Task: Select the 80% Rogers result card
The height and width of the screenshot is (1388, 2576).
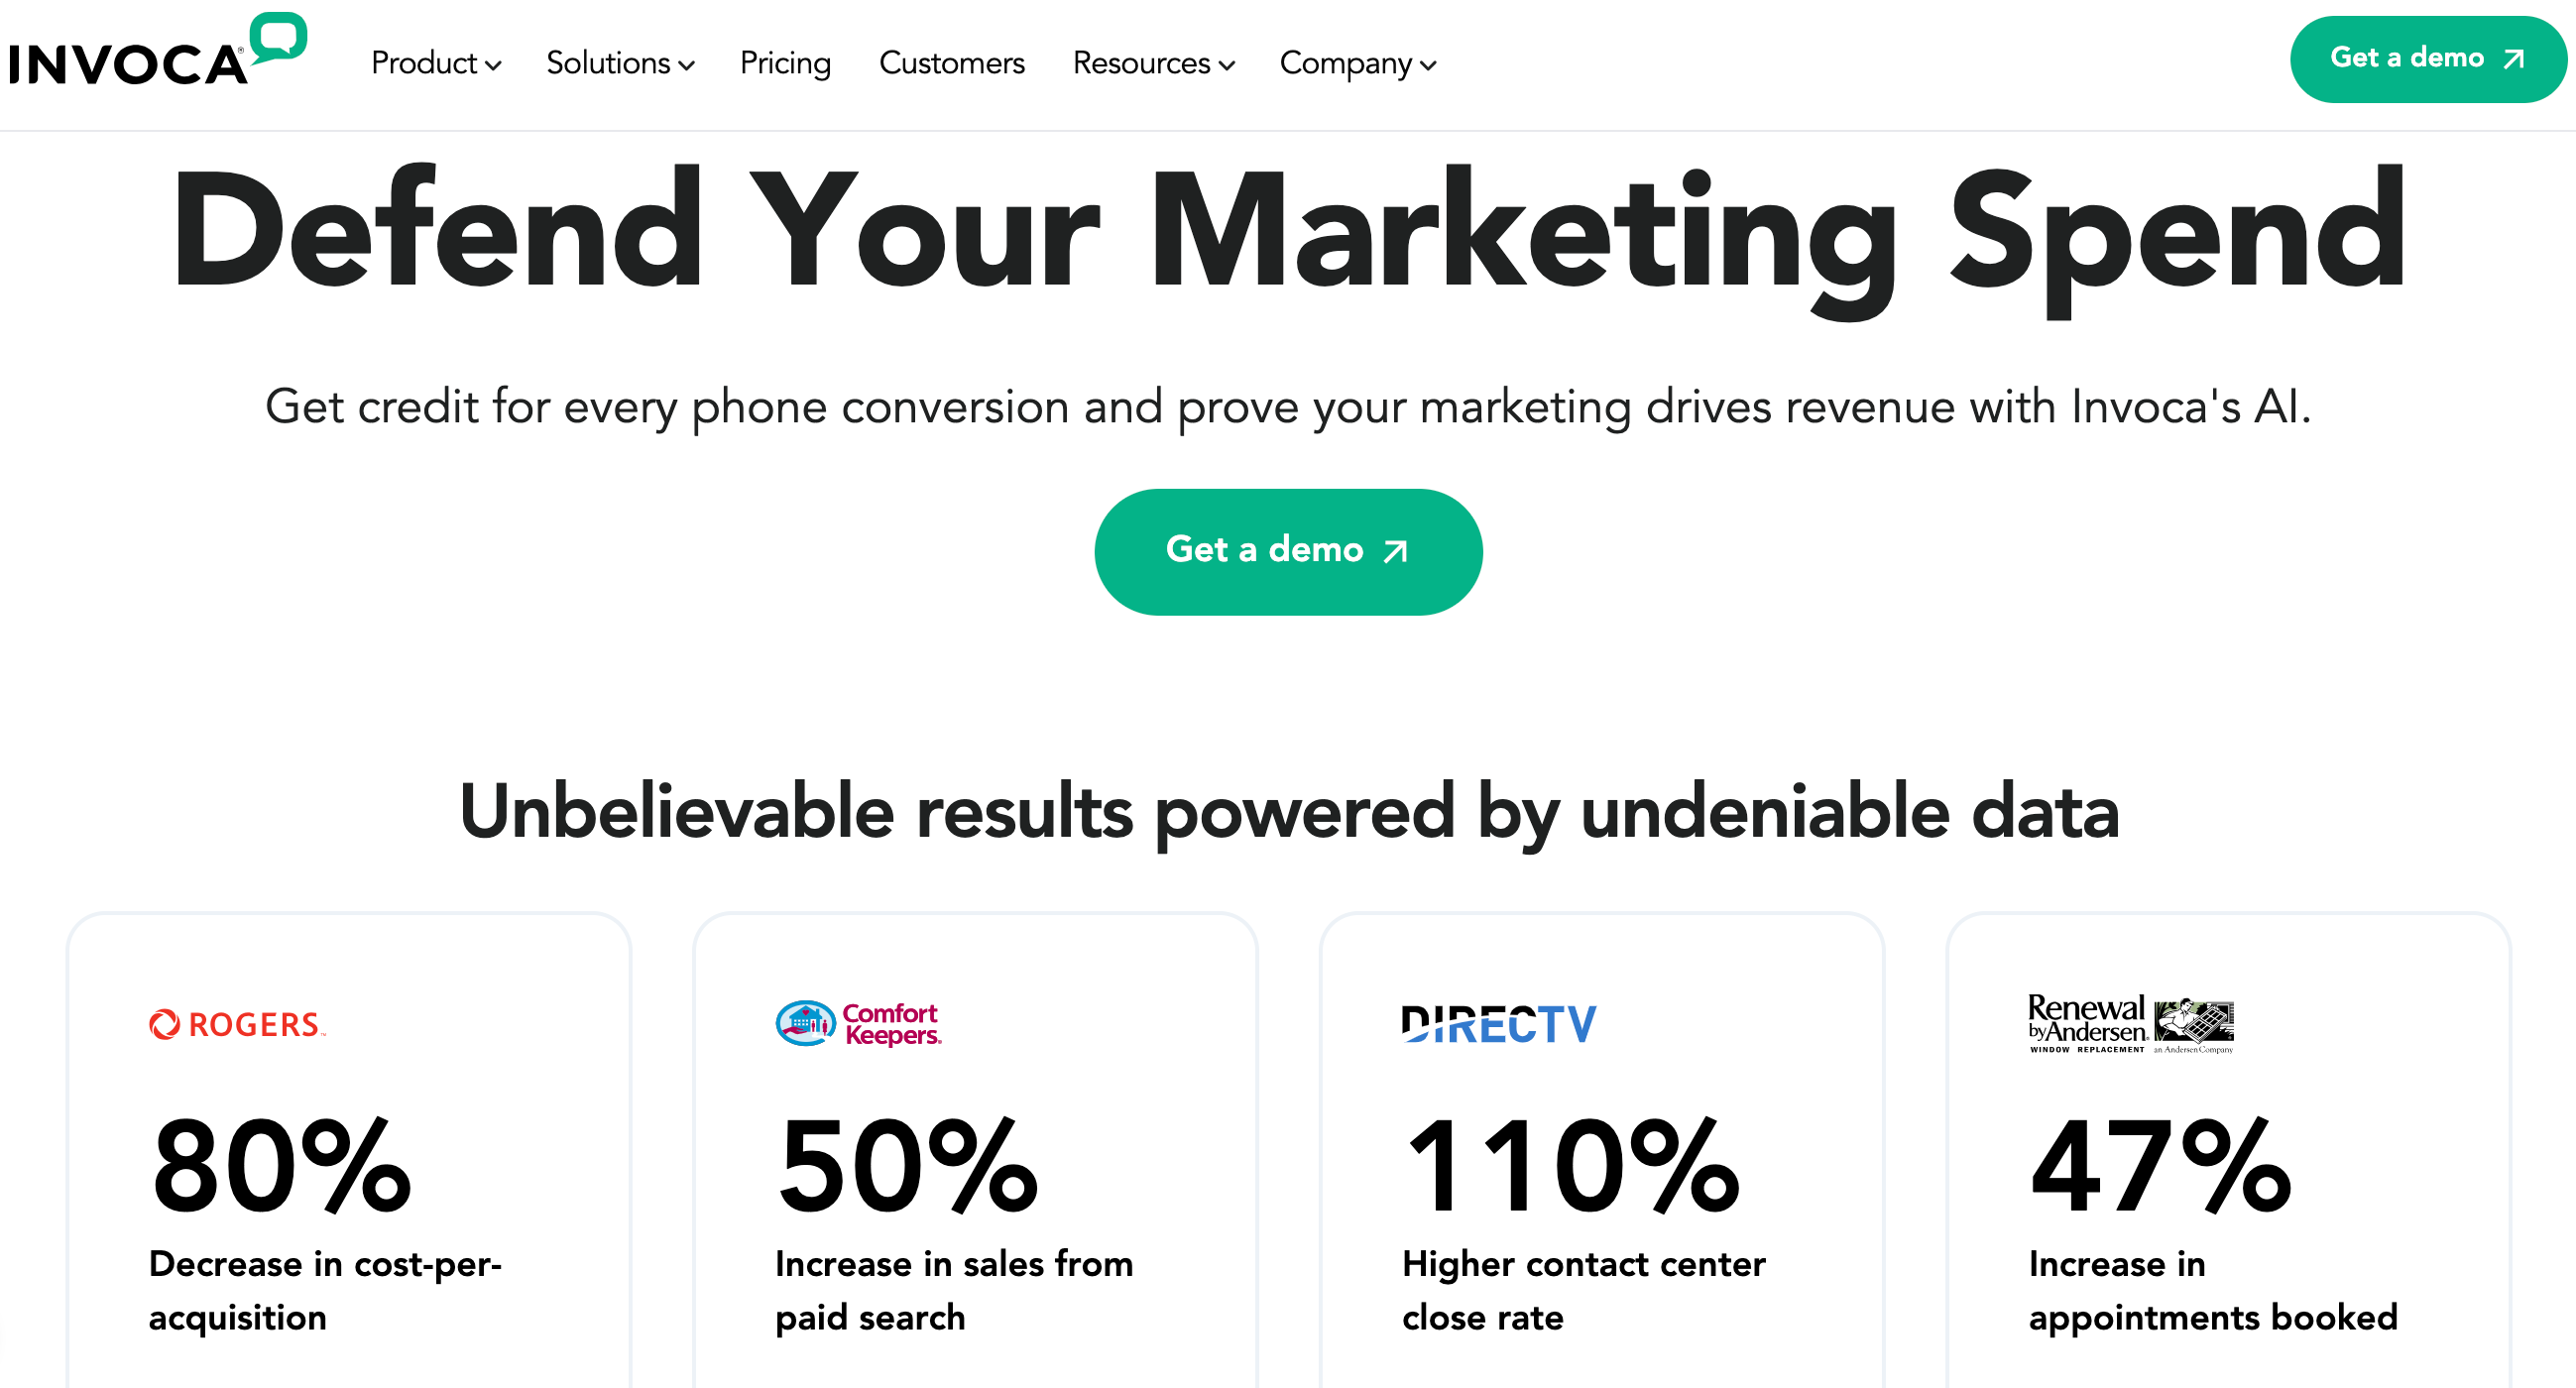Action: 349,1150
